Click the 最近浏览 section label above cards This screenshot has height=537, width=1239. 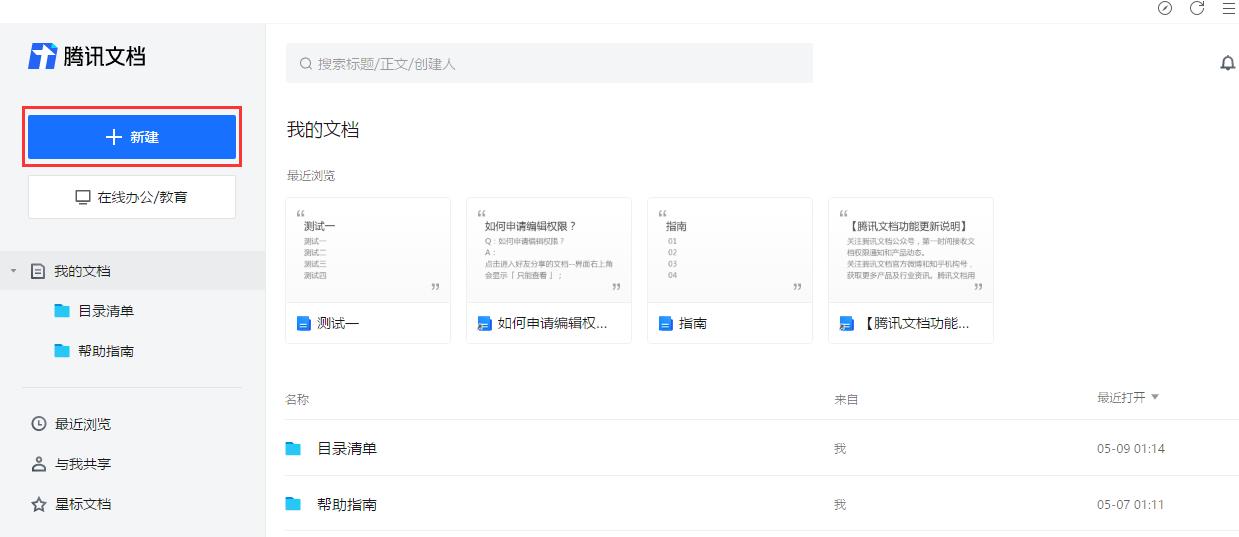(x=311, y=176)
